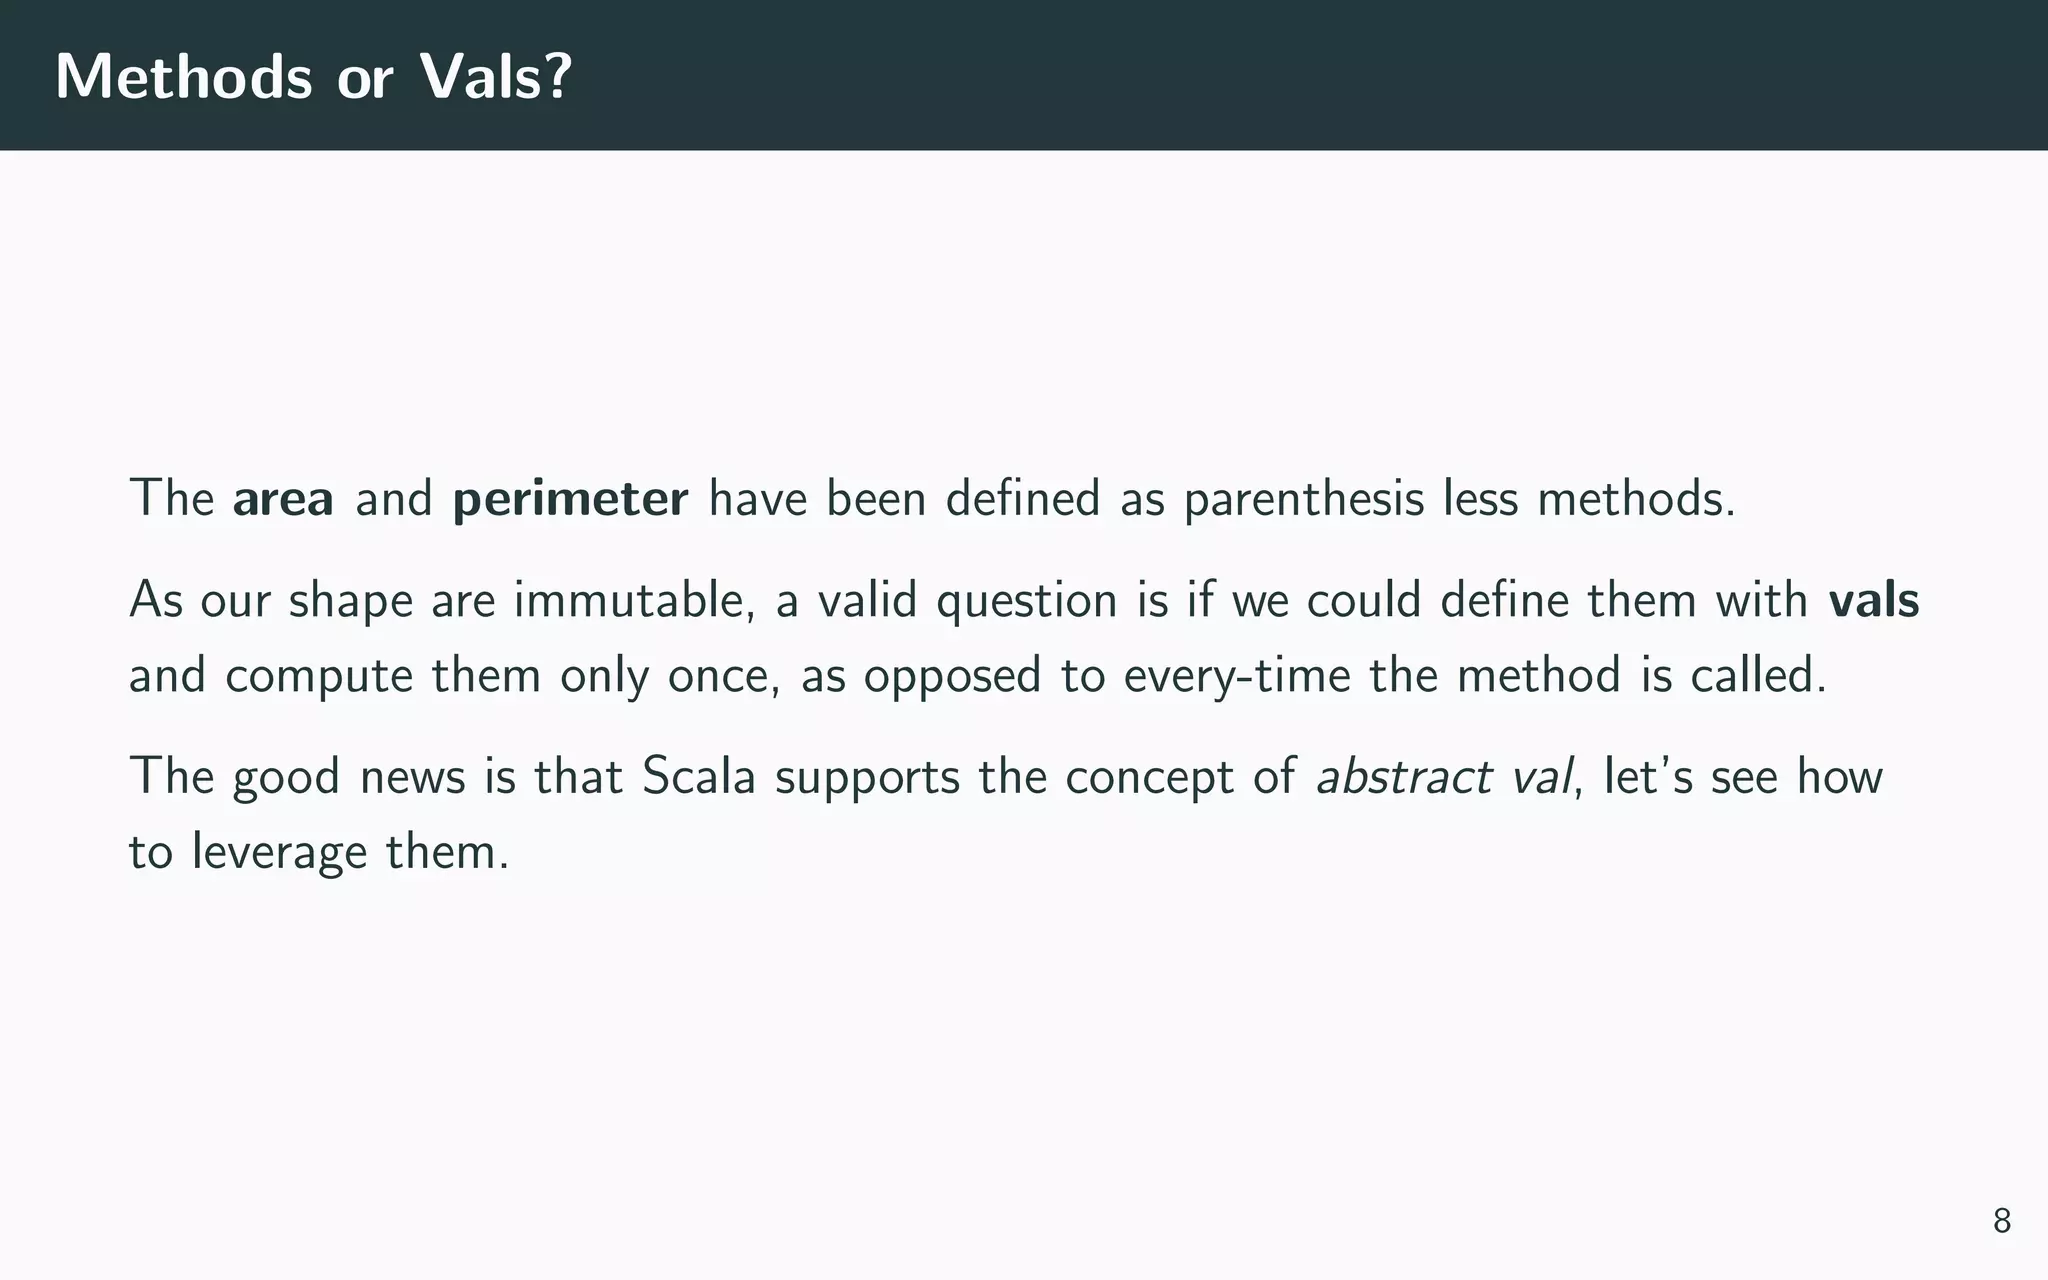Click the word "good" in "The good news"
This screenshot has height=1280, width=2048.
coord(286,778)
